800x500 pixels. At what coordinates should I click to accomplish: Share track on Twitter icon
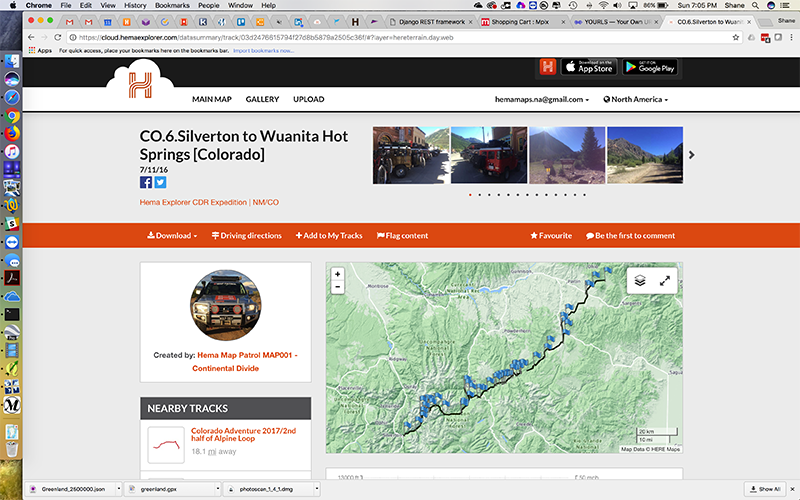tap(160, 183)
